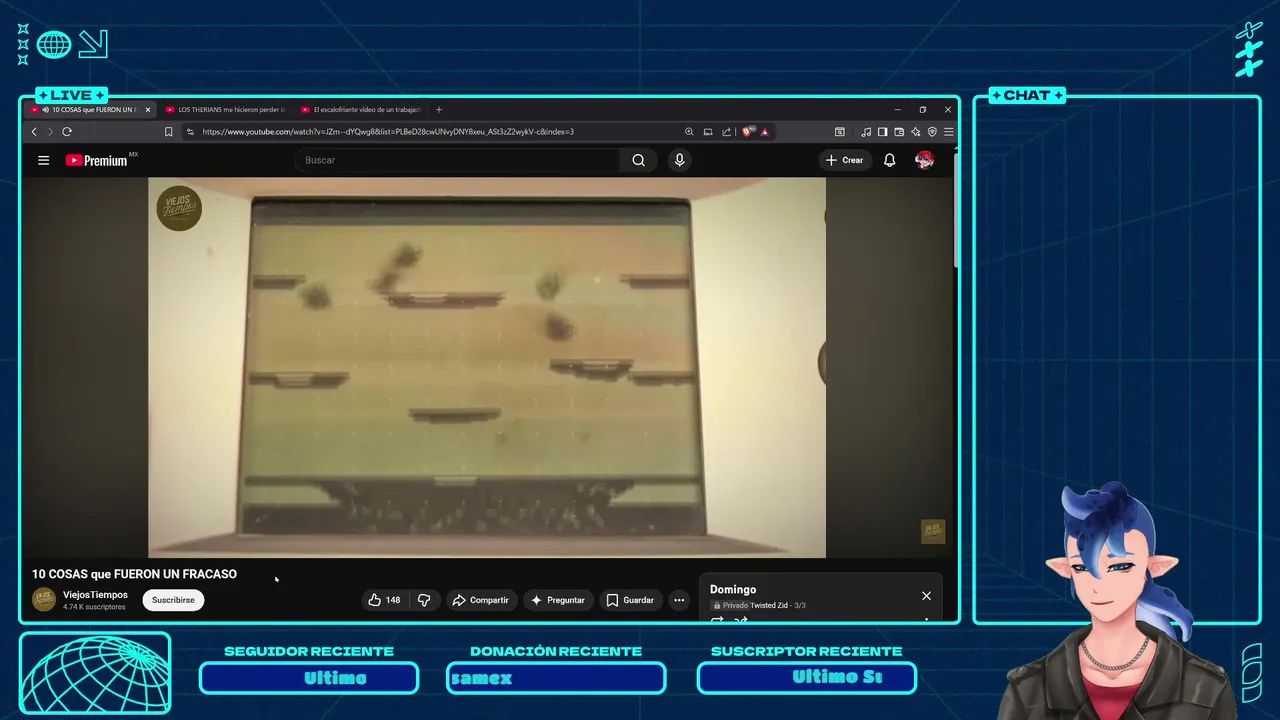Save video with Guardar button

pyautogui.click(x=630, y=600)
